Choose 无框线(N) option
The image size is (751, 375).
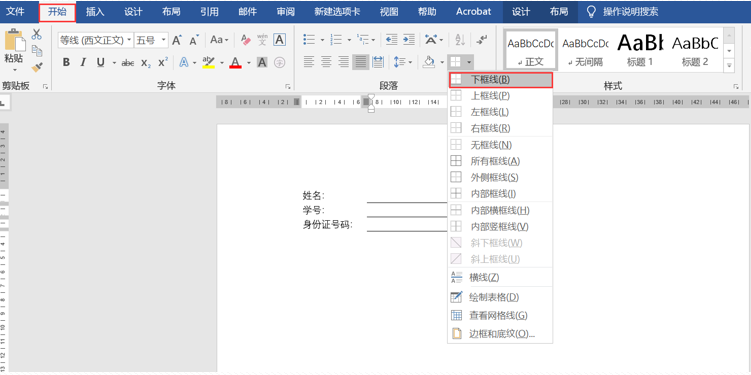tap(500, 145)
